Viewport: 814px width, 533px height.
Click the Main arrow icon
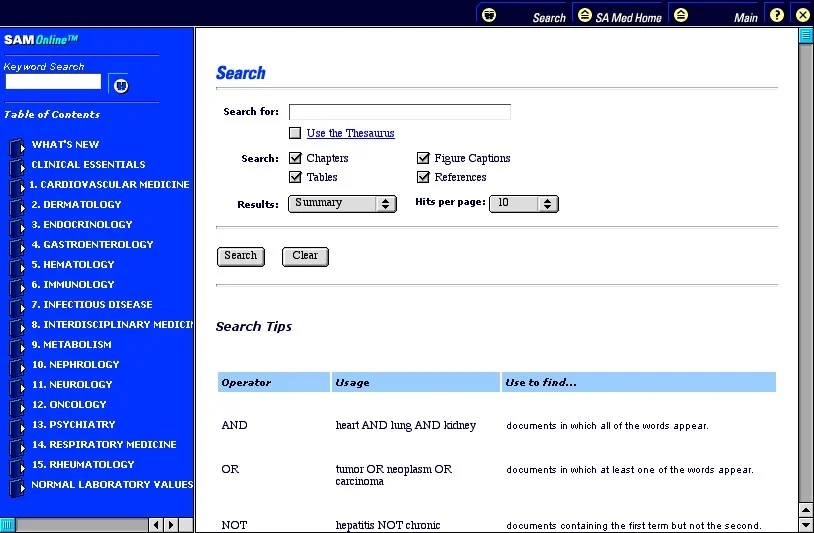[x=681, y=15]
